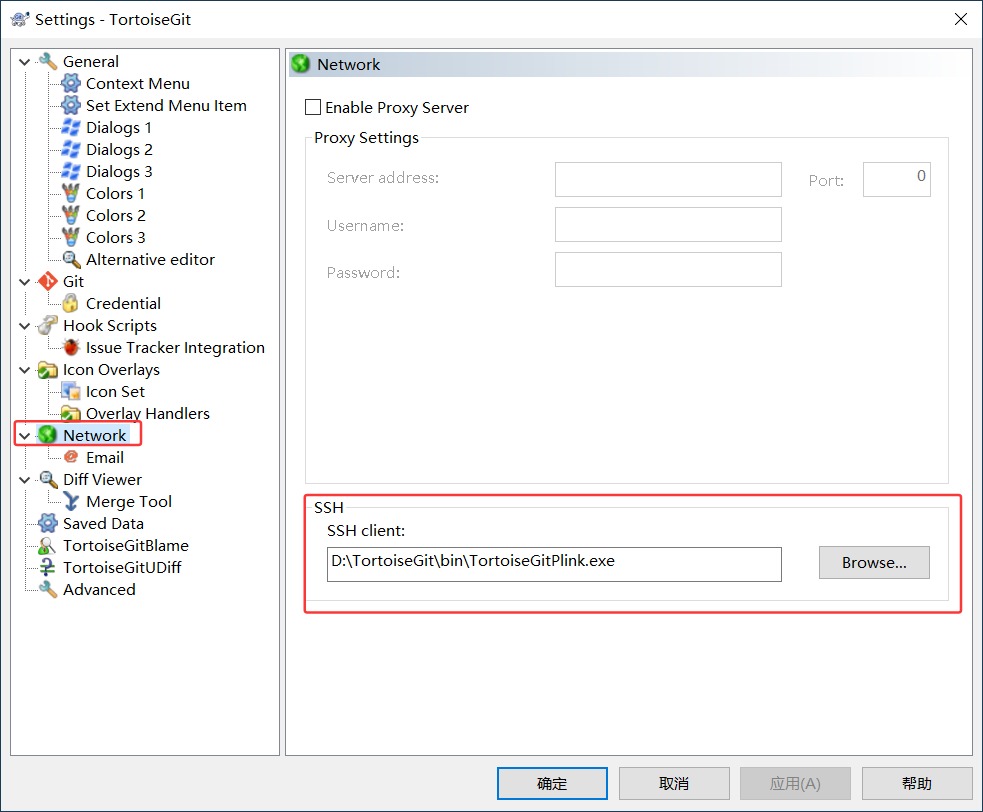Open Email settings under Network
This screenshot has width=983, height=812.
pos(105,457)
